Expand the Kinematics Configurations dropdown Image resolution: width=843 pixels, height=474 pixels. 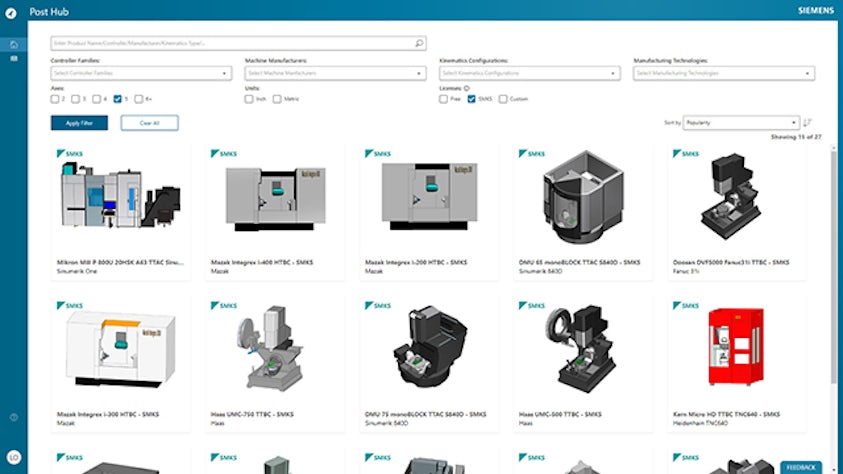(x=530, y=73)
